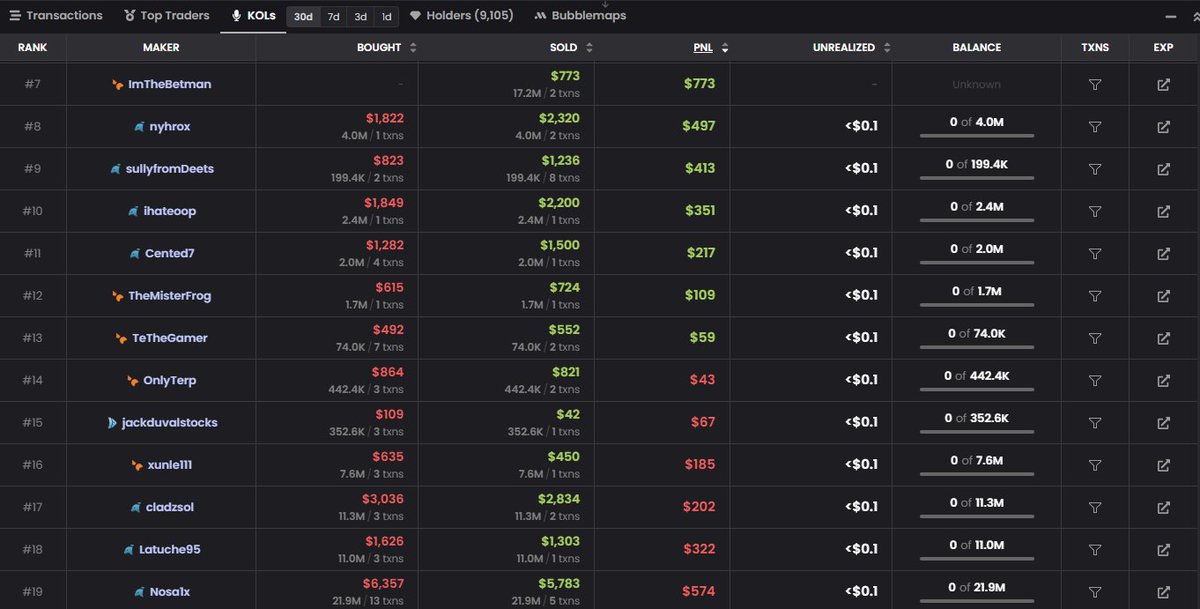Switch to the Top Traders tab

(167, 16)
